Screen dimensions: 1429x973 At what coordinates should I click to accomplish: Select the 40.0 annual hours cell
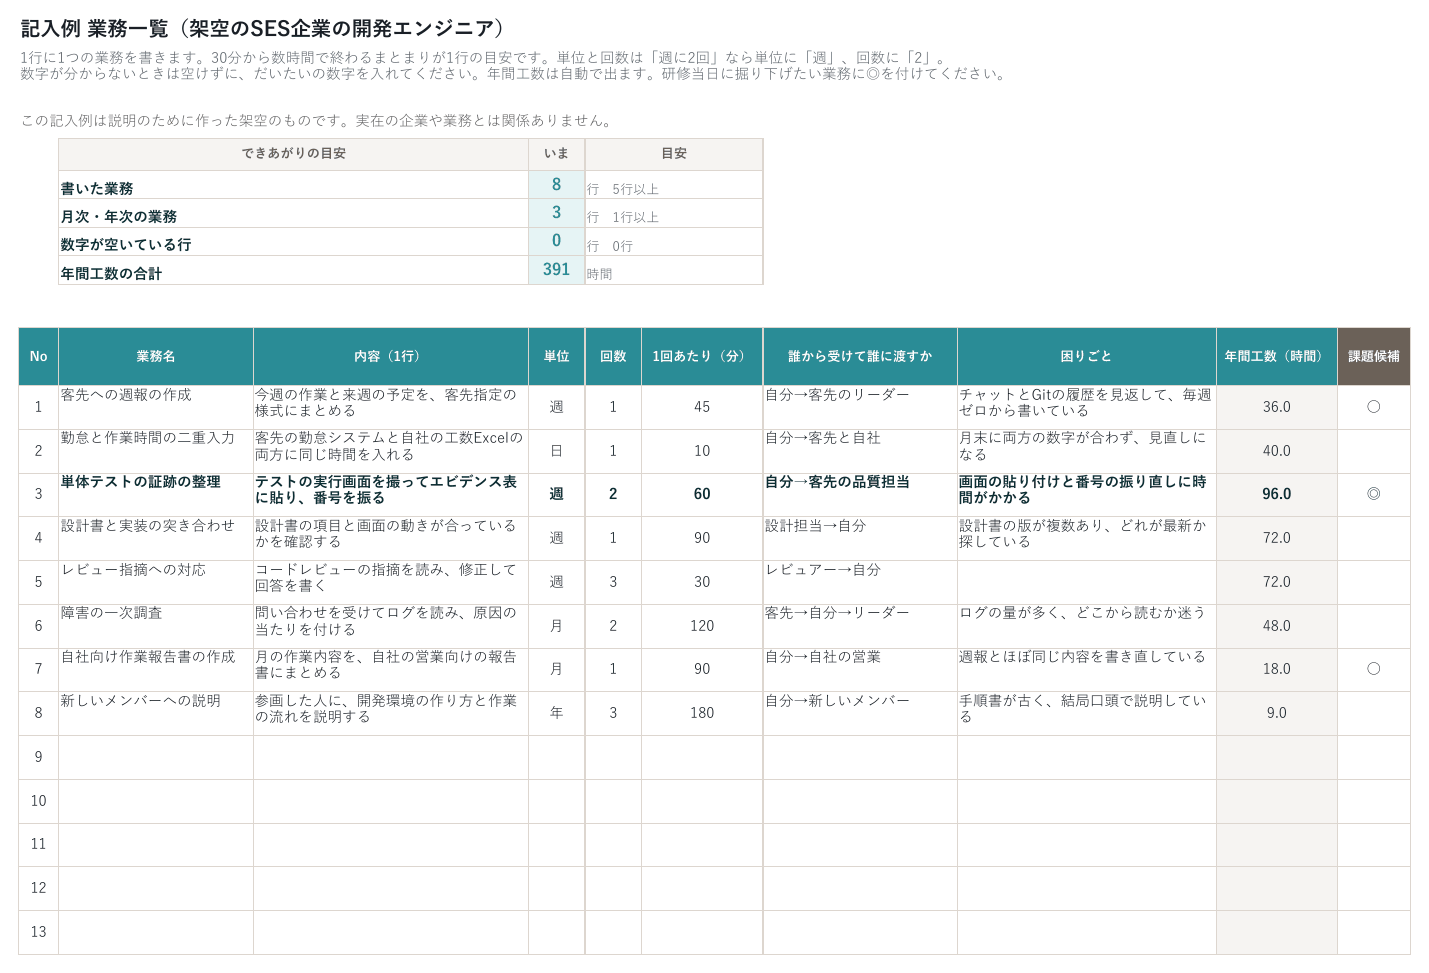pos(1277,451)
